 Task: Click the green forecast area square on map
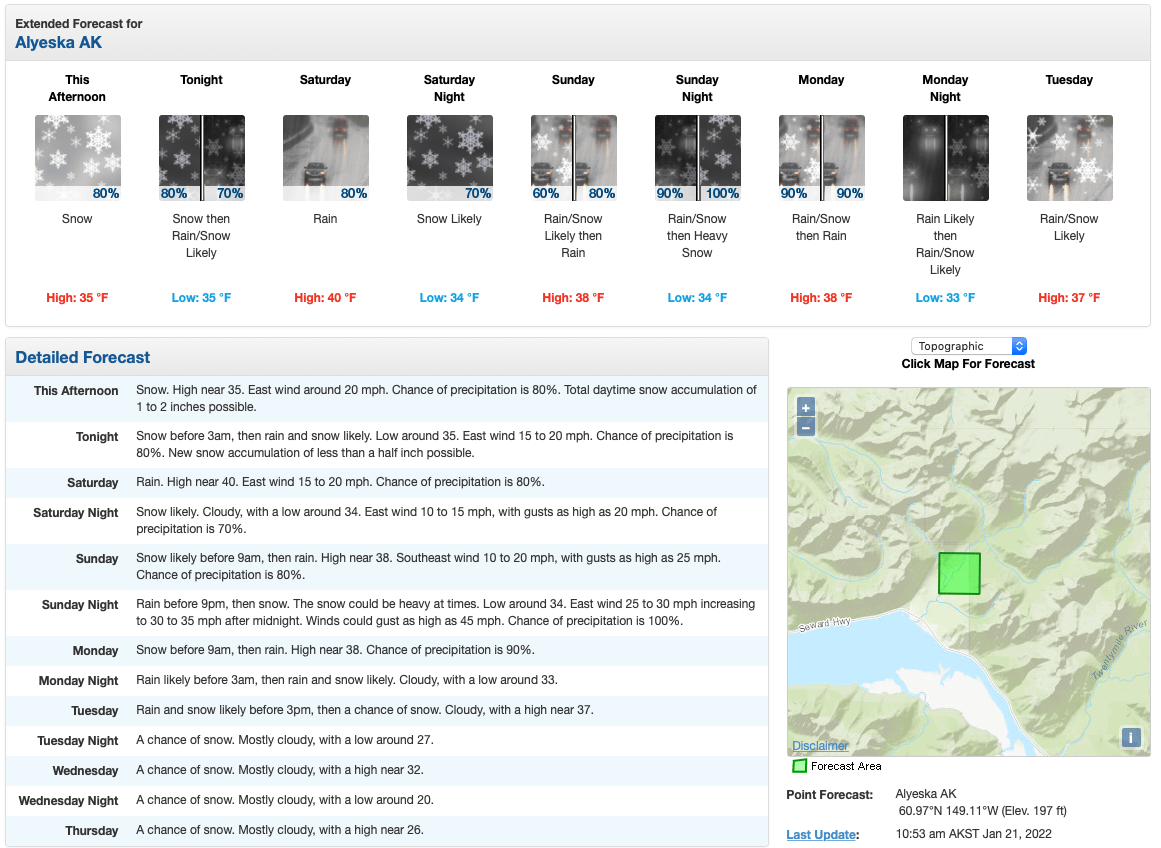coord(959,573)
